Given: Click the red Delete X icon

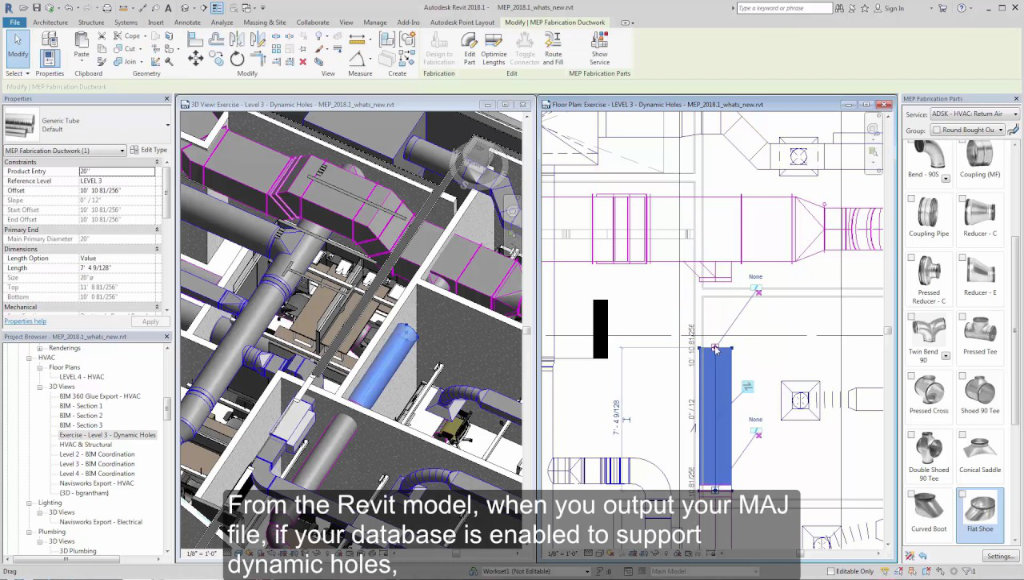Looking at the screenshot, I should (303, 62).
